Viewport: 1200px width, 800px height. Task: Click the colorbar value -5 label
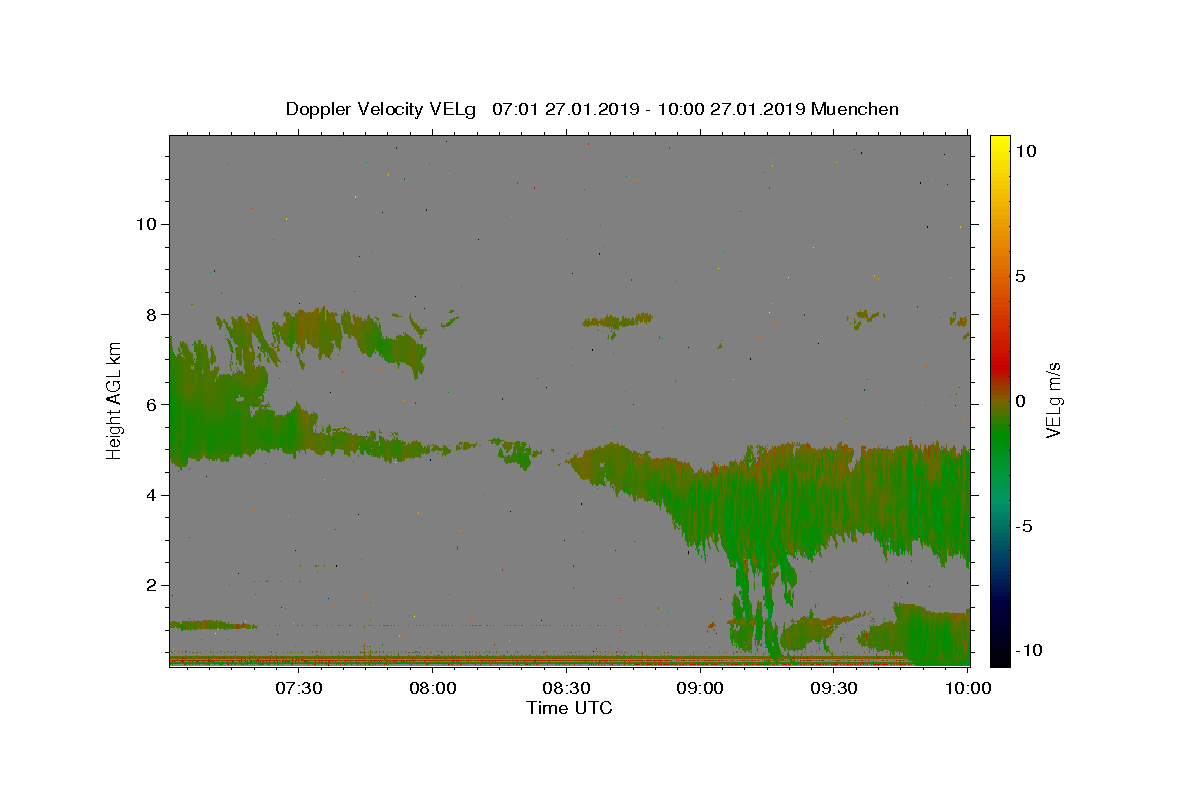pyautogui.click(x=1024, y=526)
